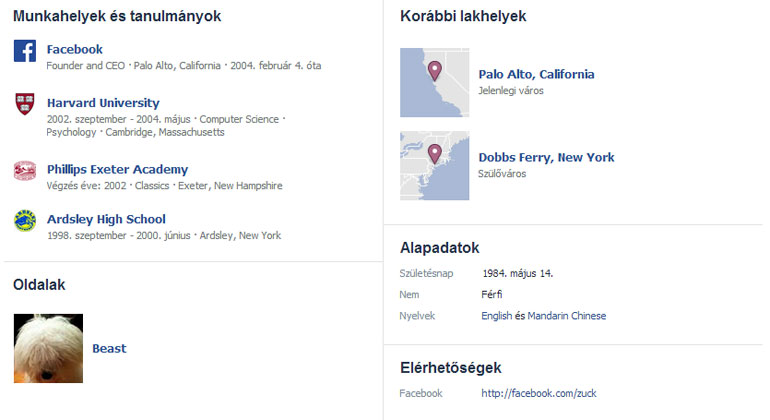Click the Palo Alto, California link

(x=536, y=74)
